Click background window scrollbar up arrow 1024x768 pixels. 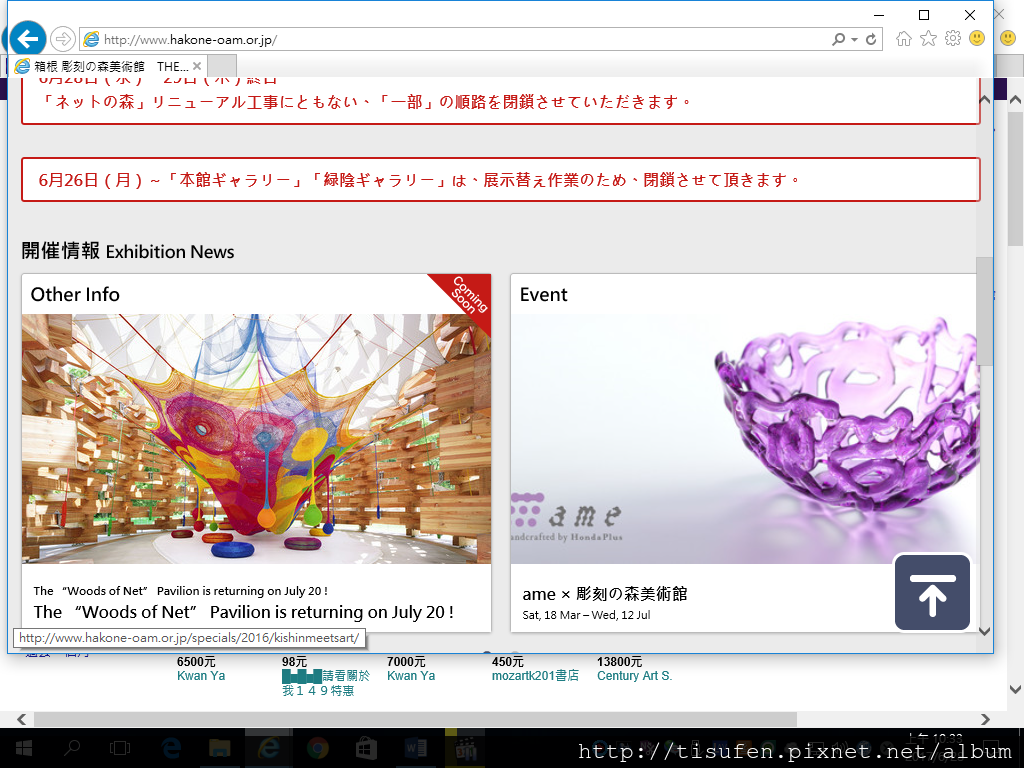click(1015, 100)
